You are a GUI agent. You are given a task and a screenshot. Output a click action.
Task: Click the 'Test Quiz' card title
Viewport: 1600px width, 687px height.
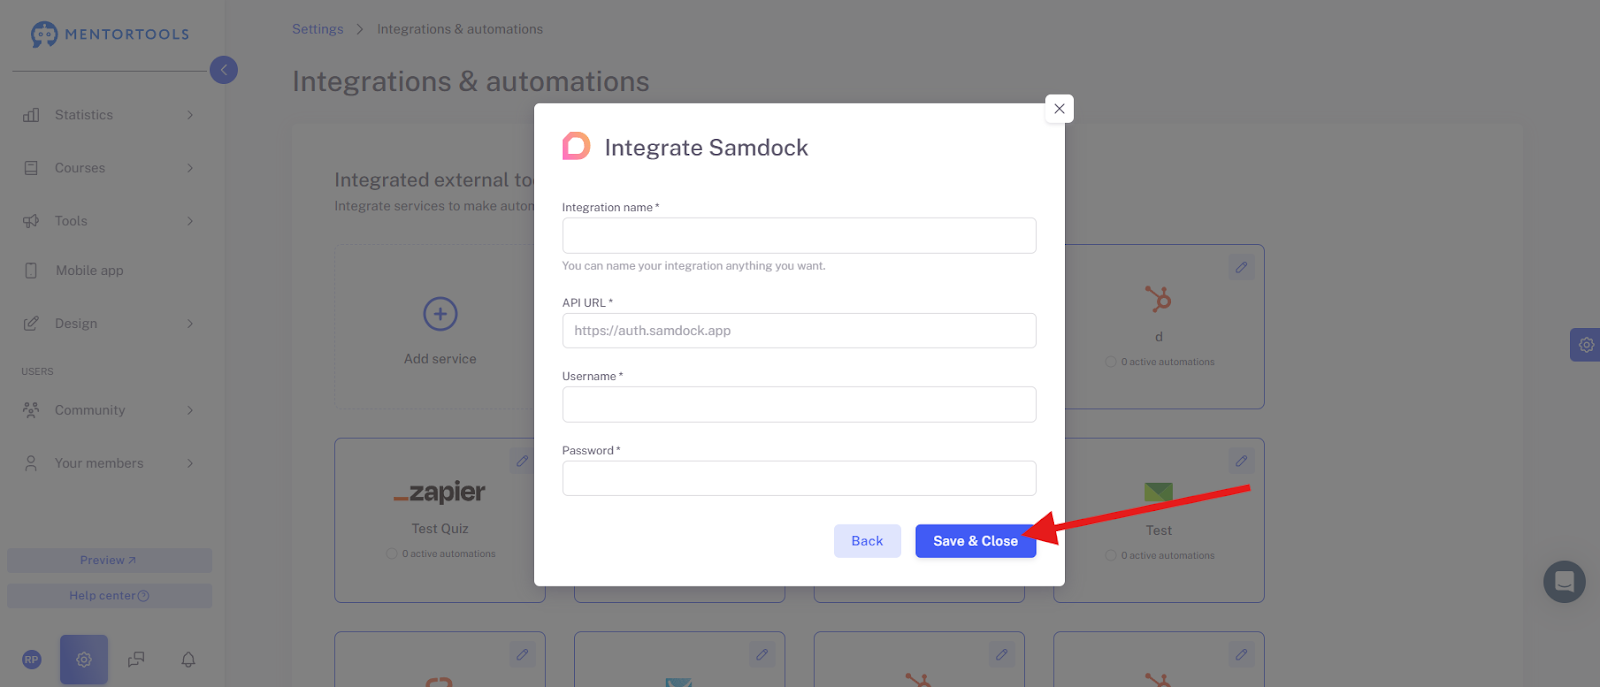[x=440, y=529]
